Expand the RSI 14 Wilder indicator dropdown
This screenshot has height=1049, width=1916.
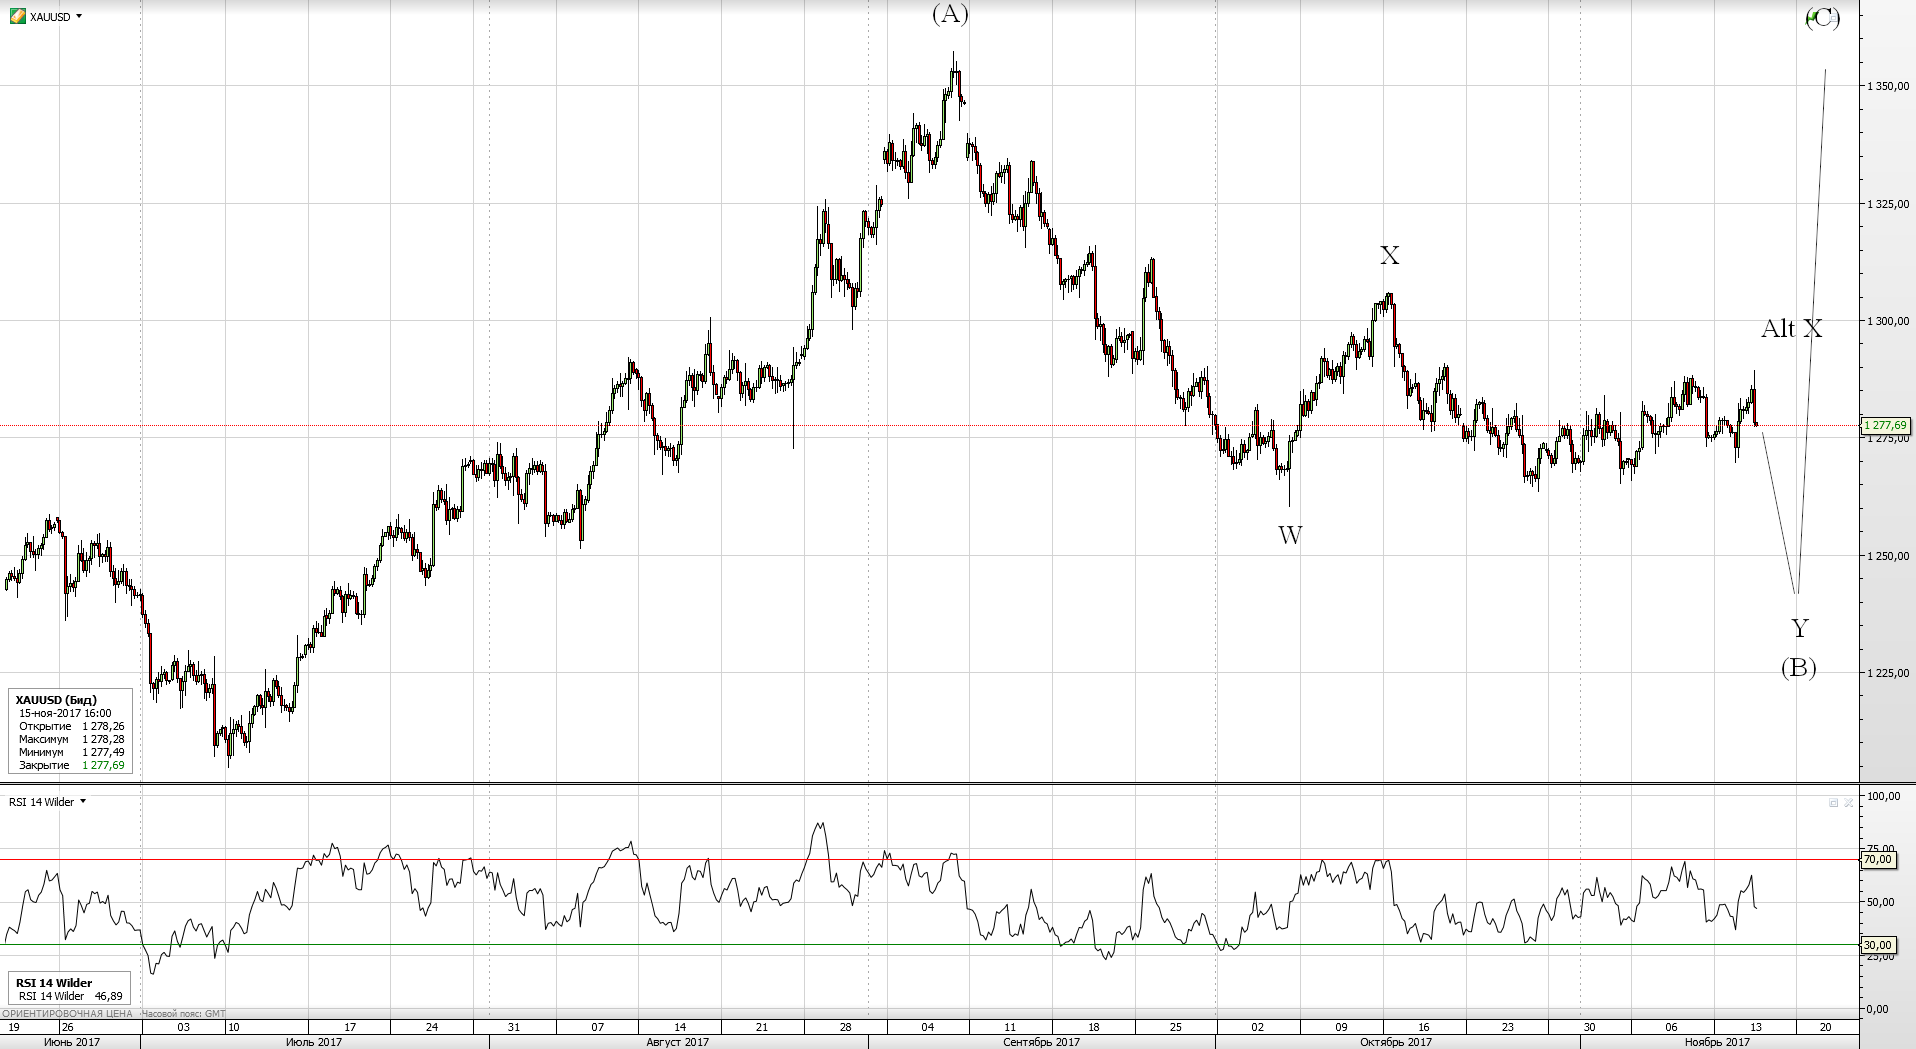[83, 801]
